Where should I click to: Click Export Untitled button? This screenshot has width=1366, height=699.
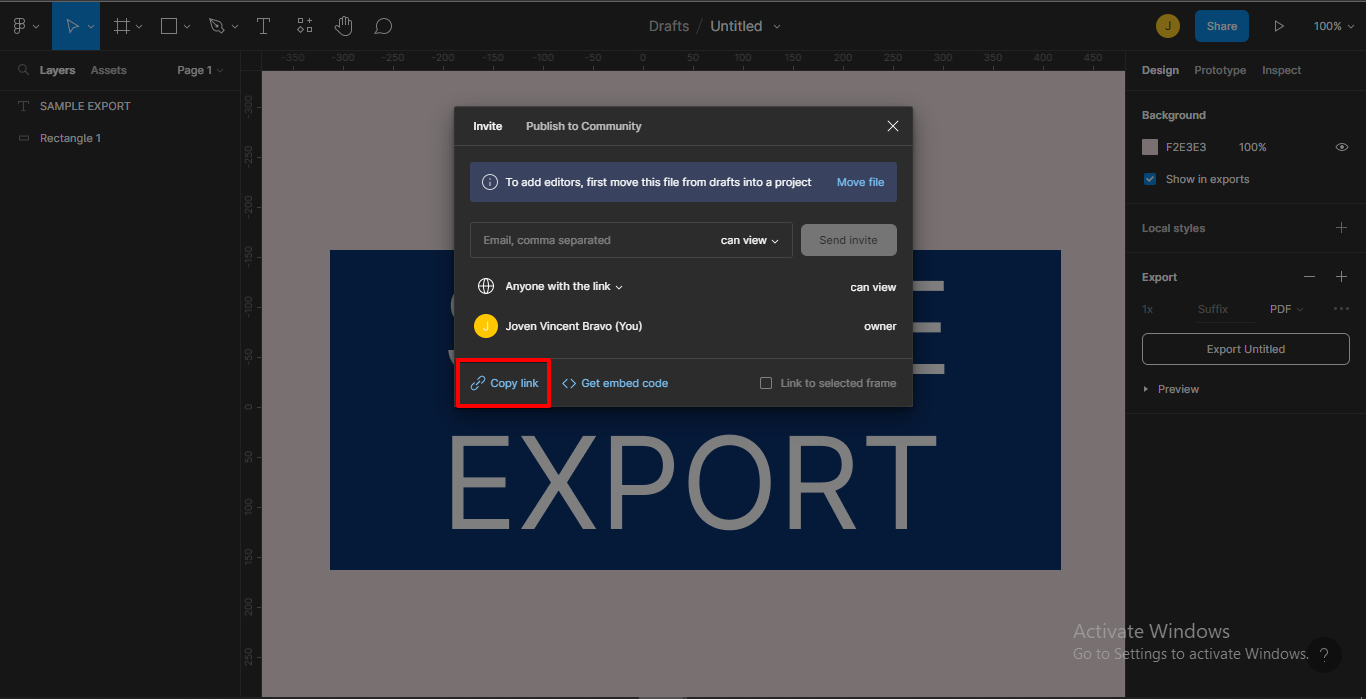pyautogui.click(x=1245, y=349)
